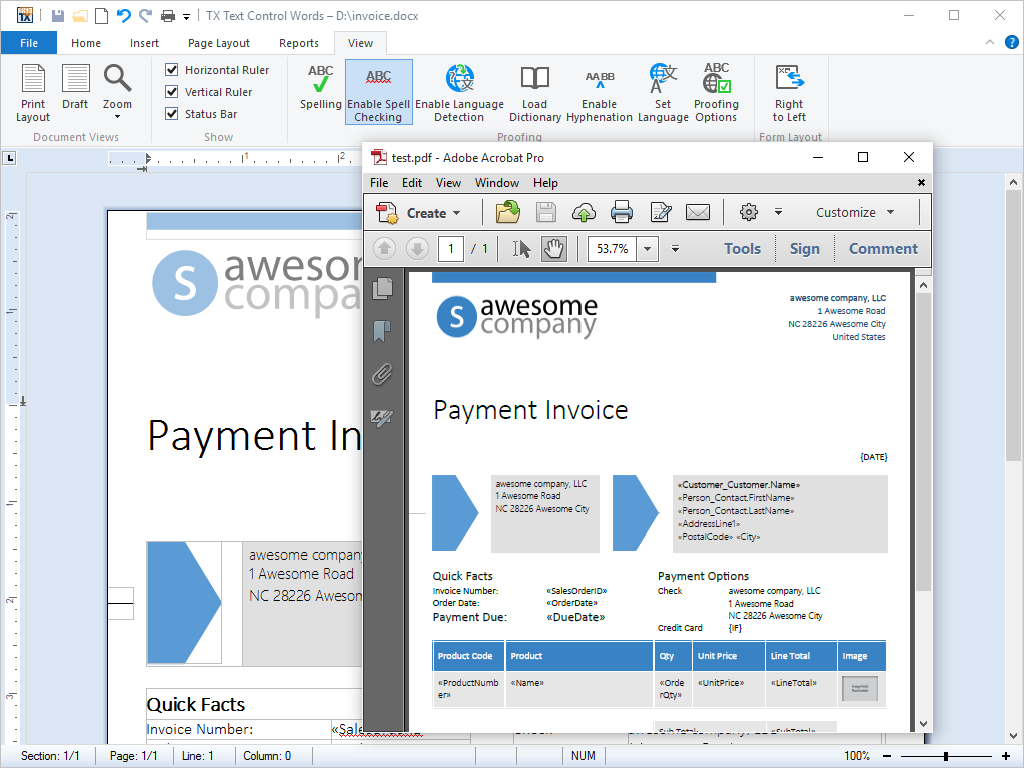1024x768 pixels.
Task: Uncheck the Horizontal Ruler checkbox
Action: (172, 70)
